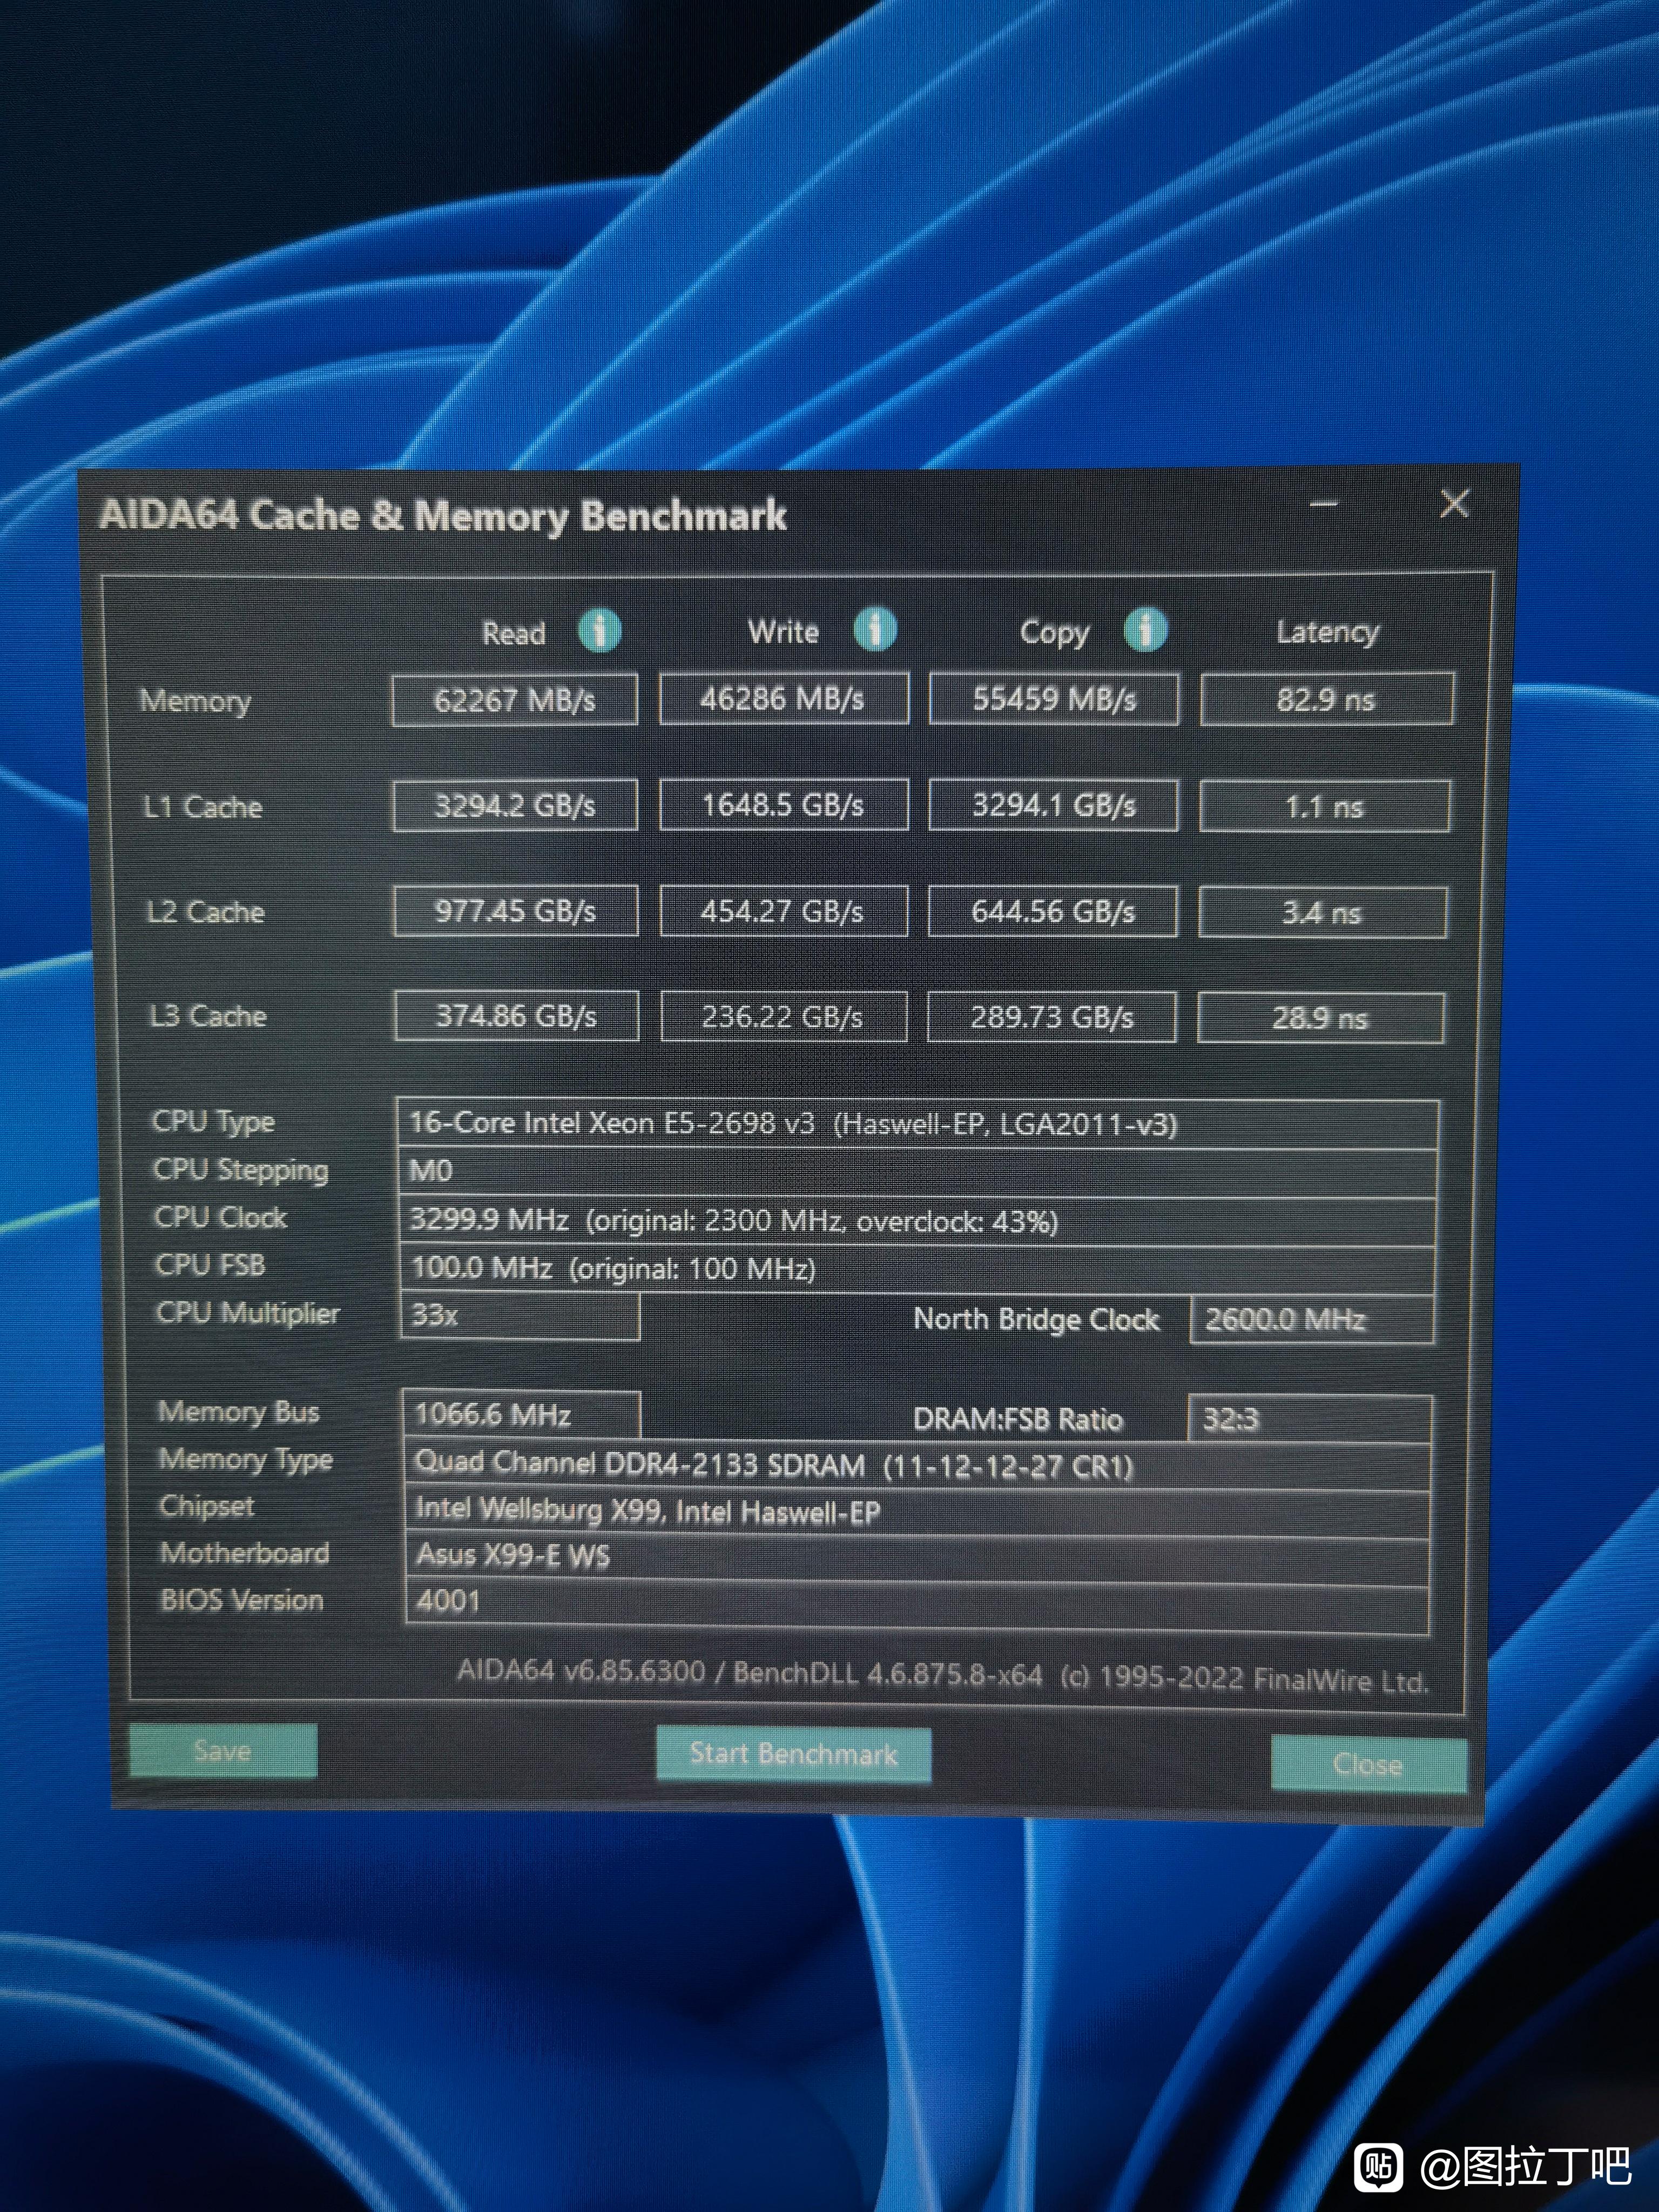This screenshot has height=2212, width=1659.
Task: Select L3 Cache write 236.22 GB/s
Action: tap(783, 1017)
